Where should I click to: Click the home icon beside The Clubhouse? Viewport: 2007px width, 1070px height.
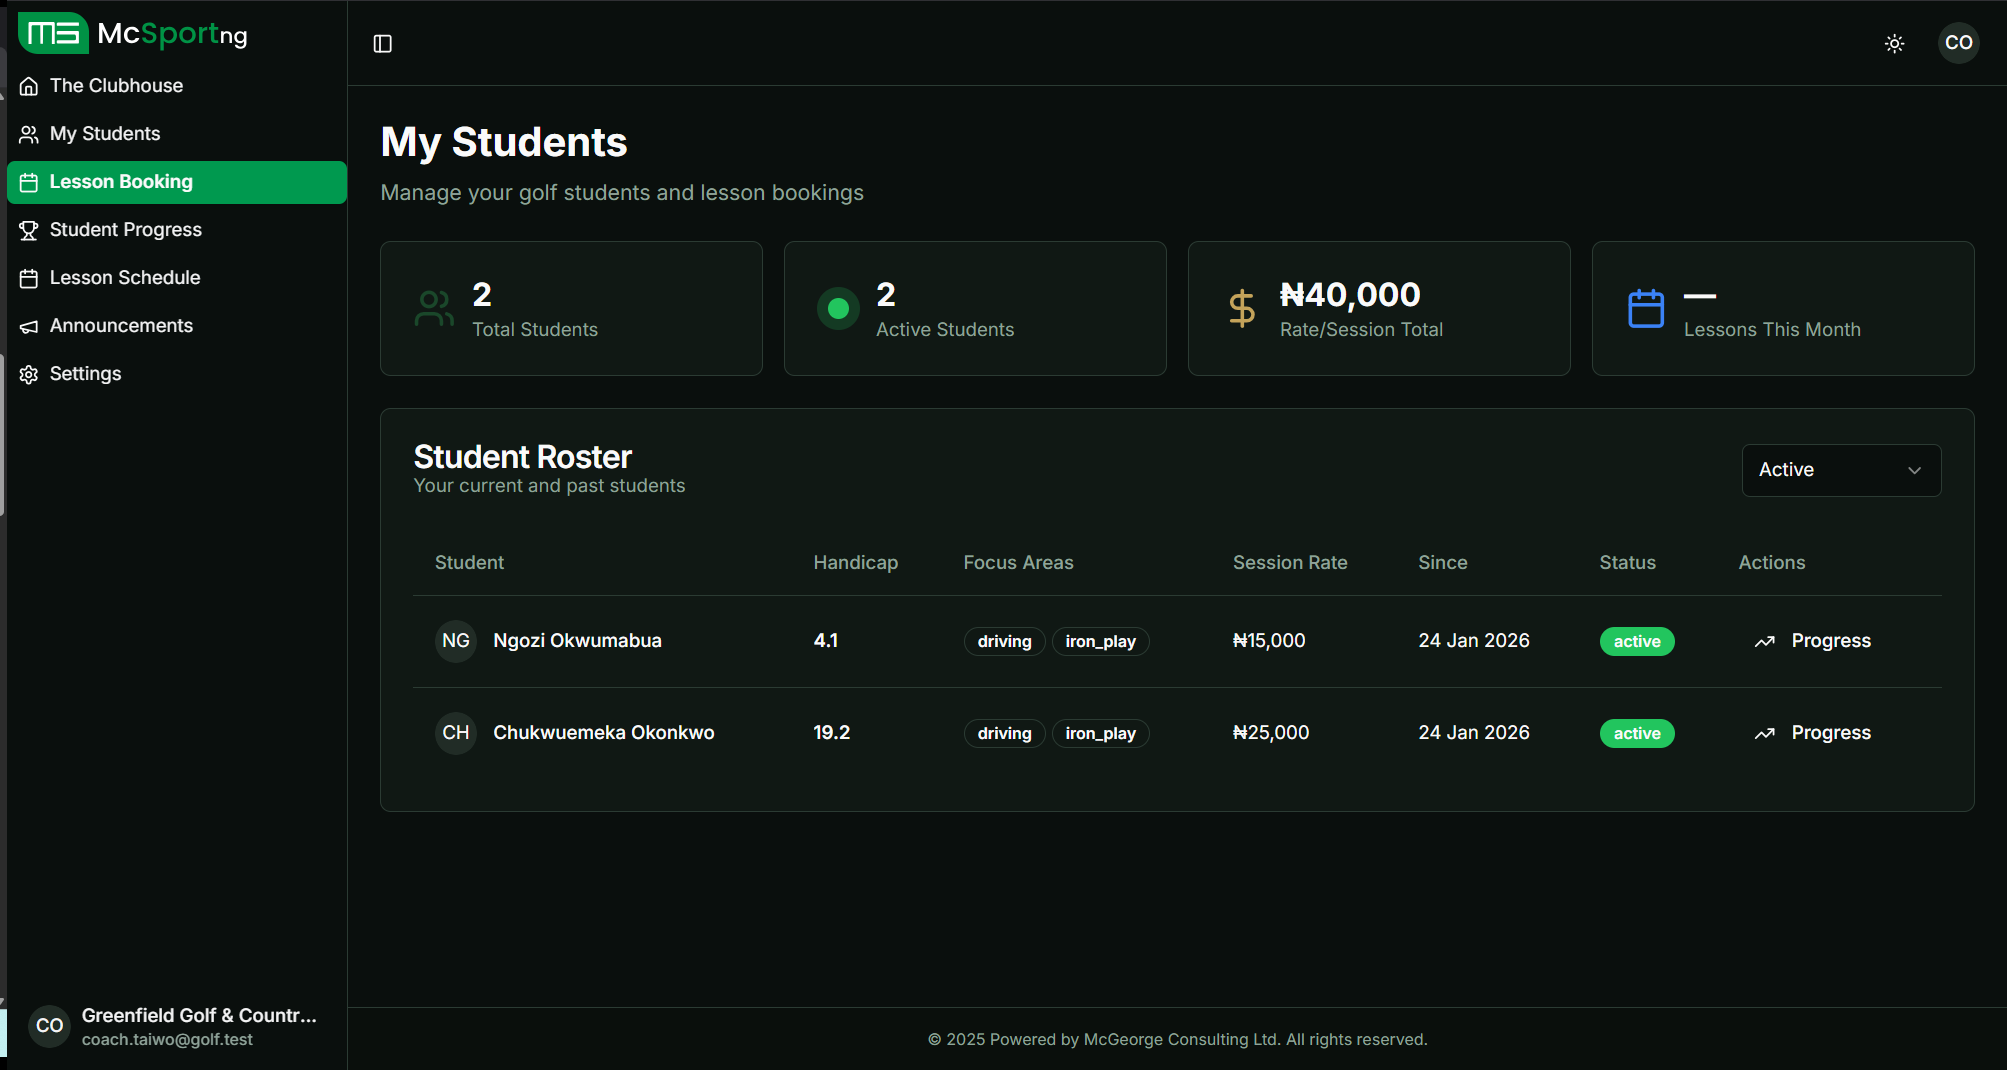point(29,86)
